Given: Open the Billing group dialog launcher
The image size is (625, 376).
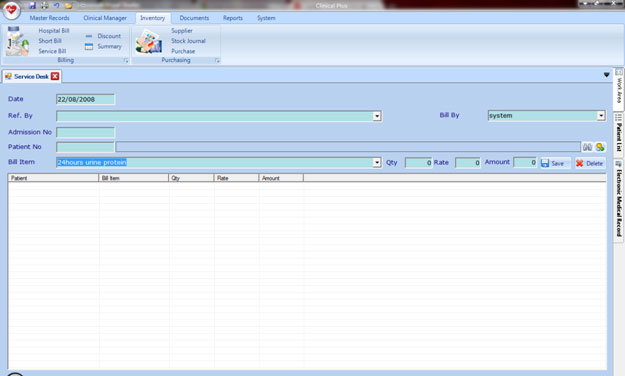Looking at the screenshot, I should click(x=126, y=61).
